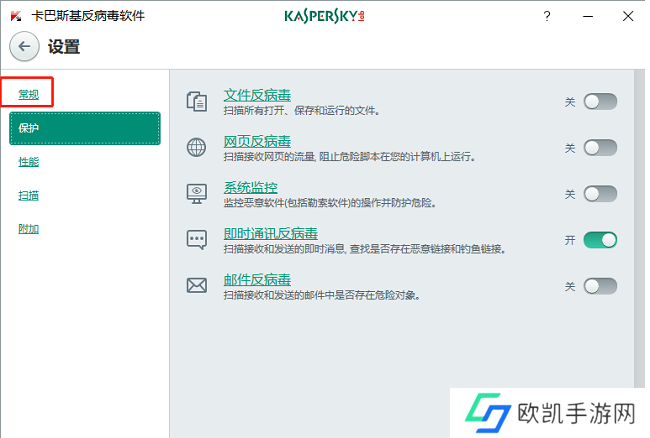Screen dimensions: 650x438
Task: Open the help question mark
Action: [x=547, y=16]
